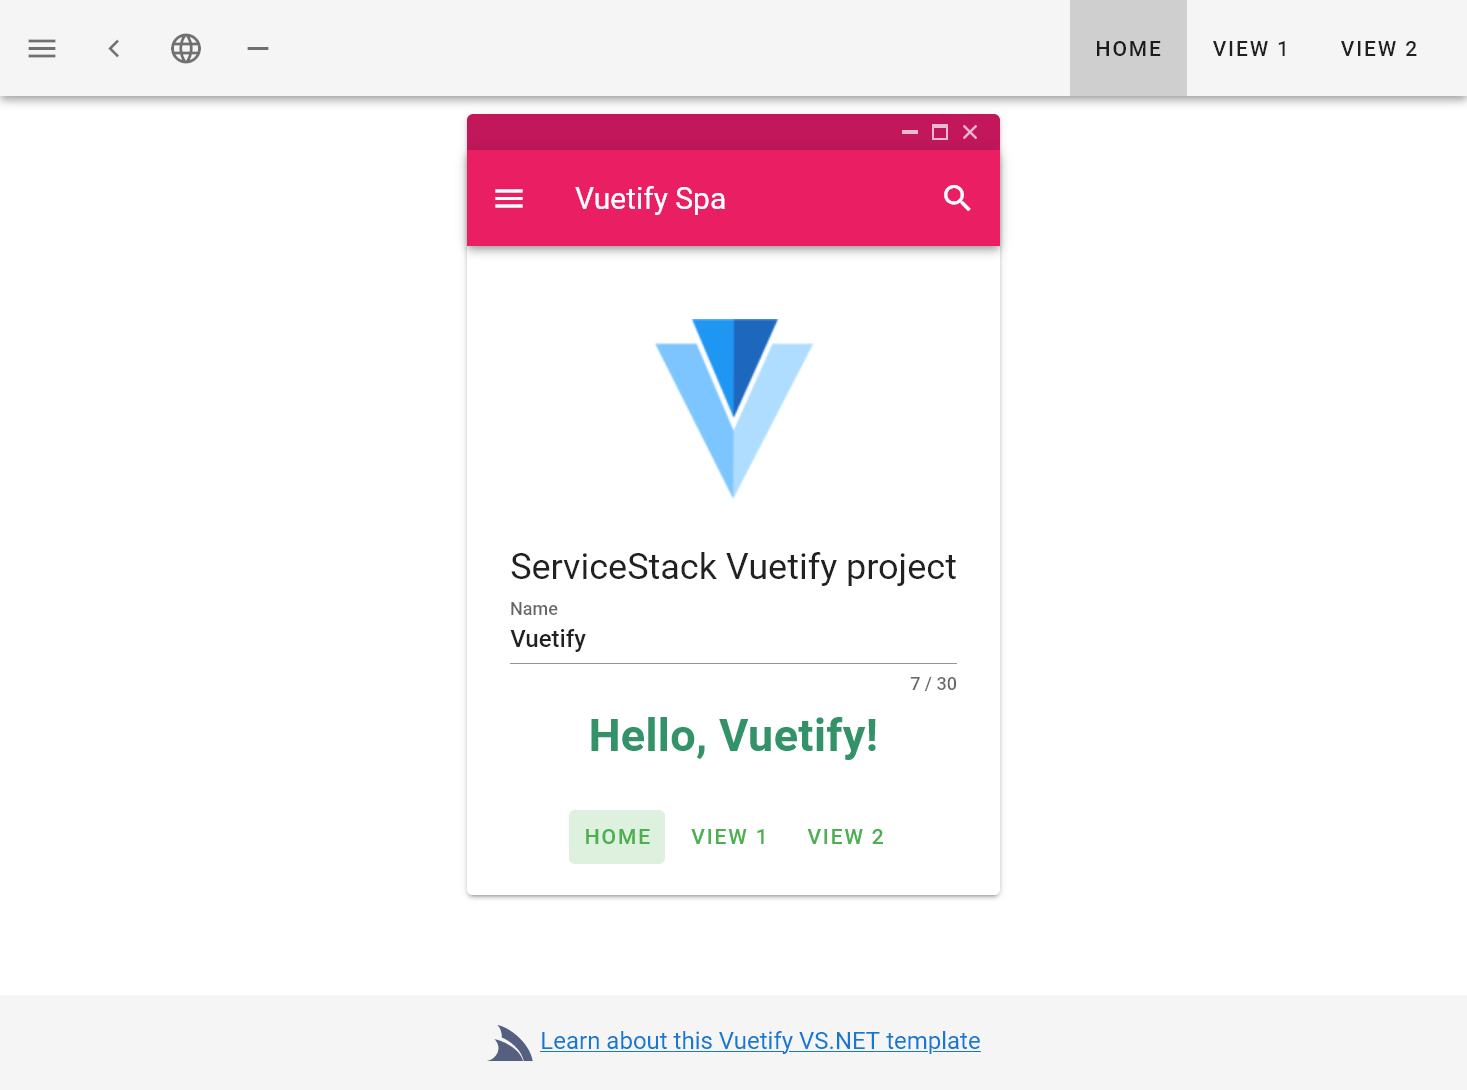Click the globe icon in top toolbar

click(186, 48)
